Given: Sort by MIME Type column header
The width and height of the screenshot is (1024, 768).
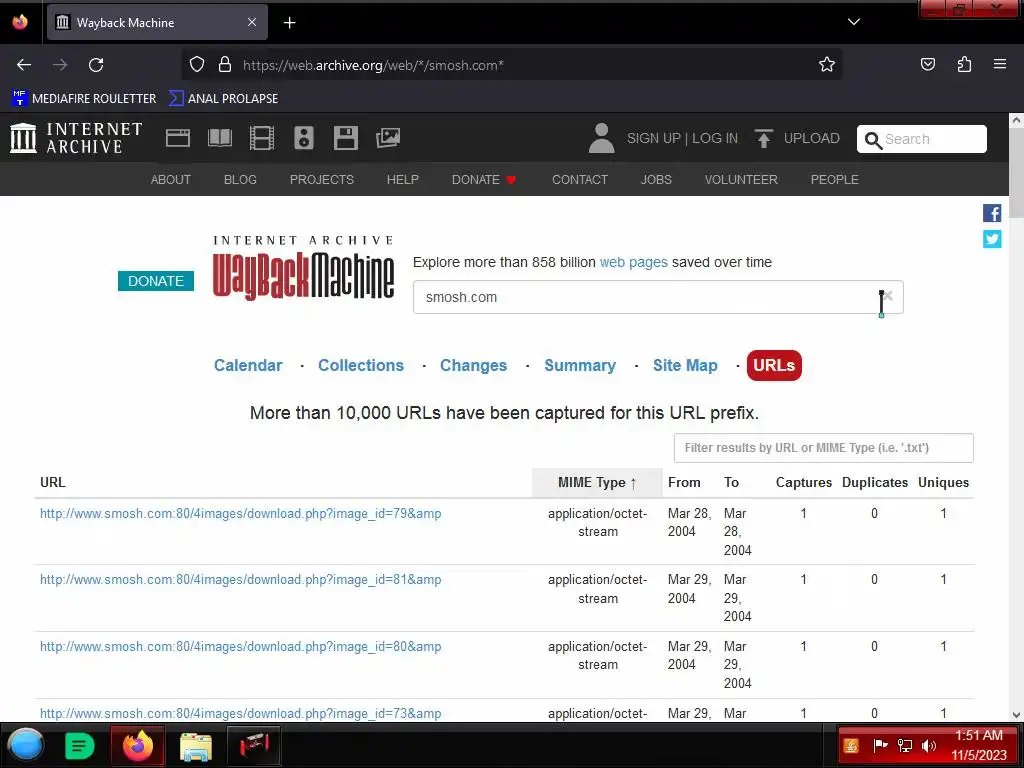Looking at the screenshot, I should [x=597, y=483].
